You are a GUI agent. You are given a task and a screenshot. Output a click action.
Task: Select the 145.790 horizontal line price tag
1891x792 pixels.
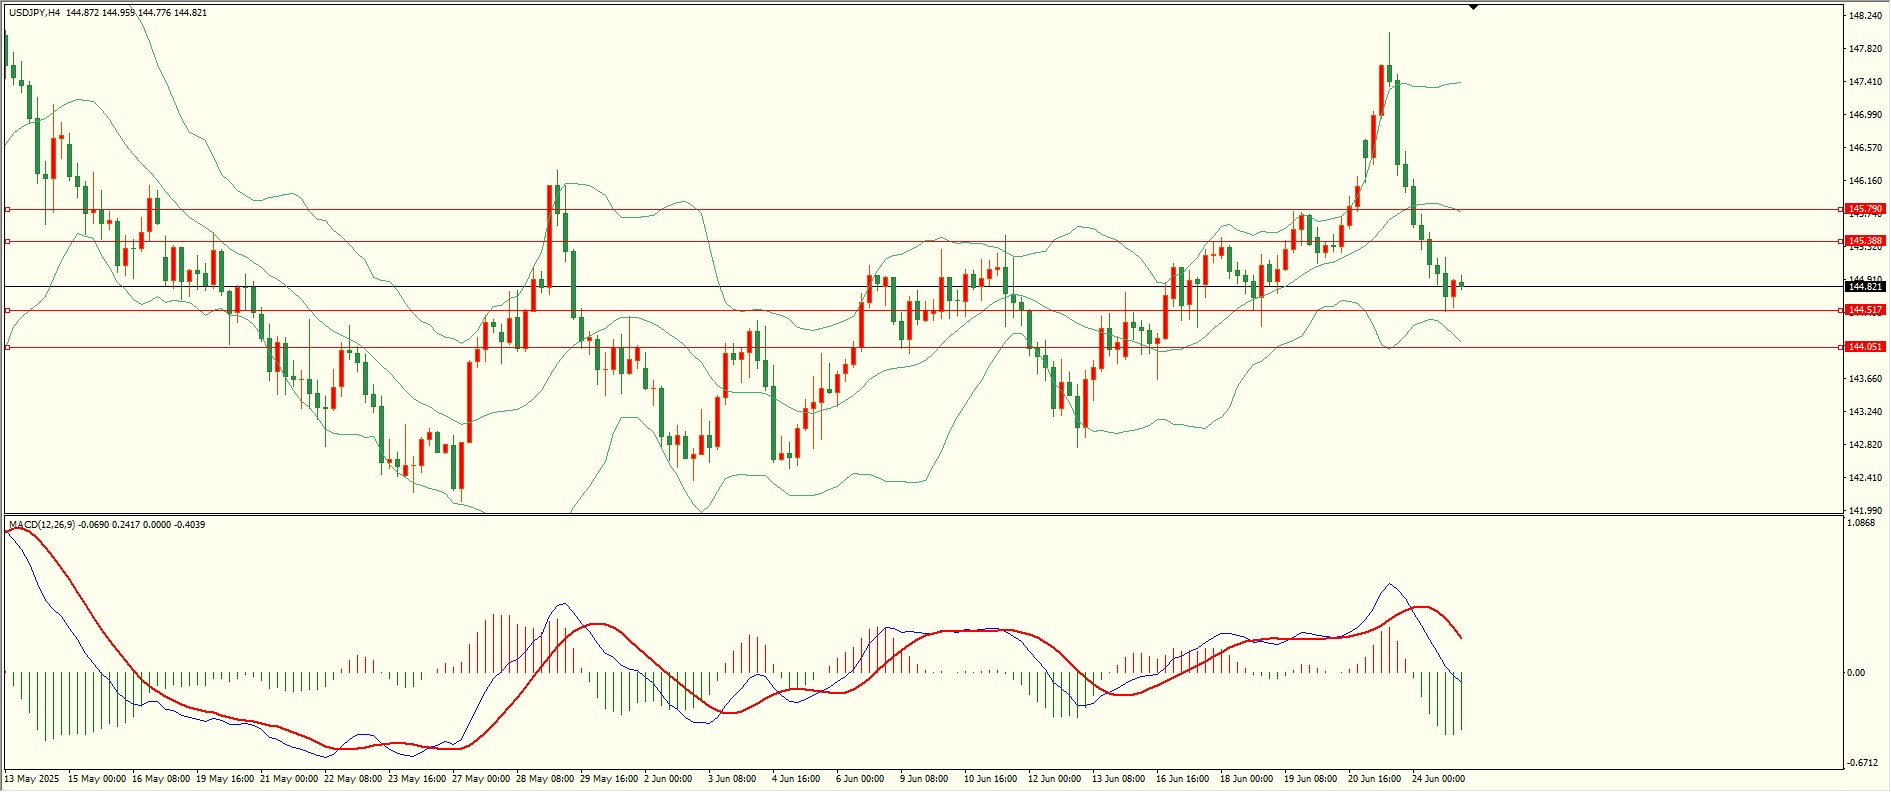pos(1865,209)
